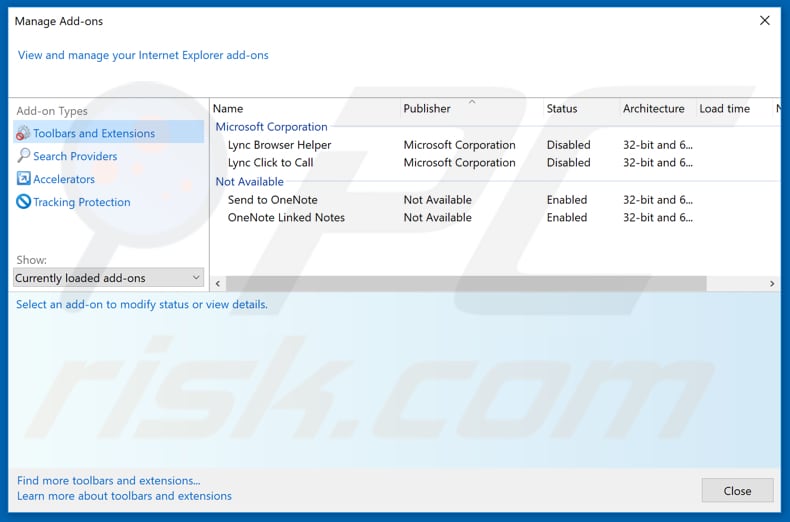Click the Toolbars and Extensions gear icon

tap(23, 133)
